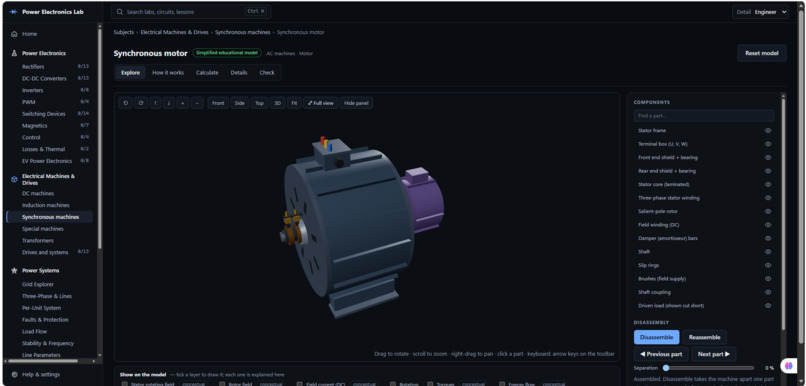Screen dimensions: 806x386
Task: Click the Power Electronics Lab logo icon
Action: (14, 12)
